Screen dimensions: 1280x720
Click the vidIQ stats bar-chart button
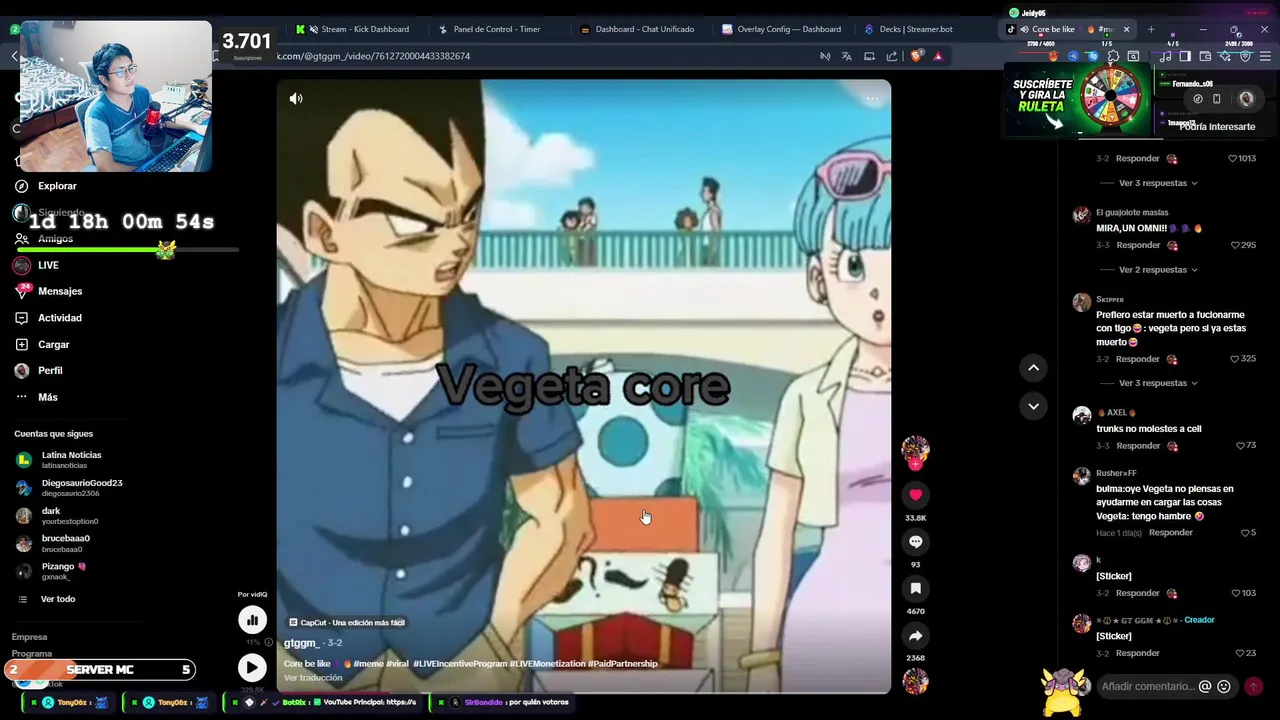point(252,620)
